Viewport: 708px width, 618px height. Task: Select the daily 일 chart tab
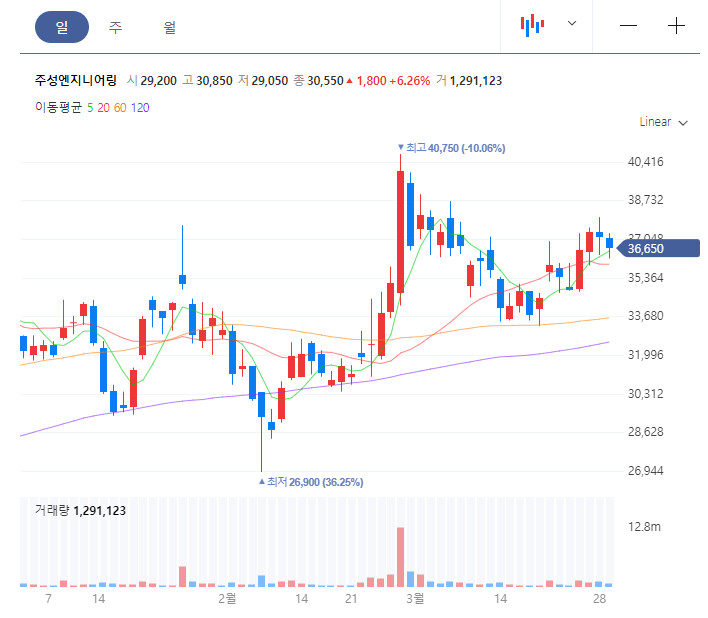pos(62,27)
